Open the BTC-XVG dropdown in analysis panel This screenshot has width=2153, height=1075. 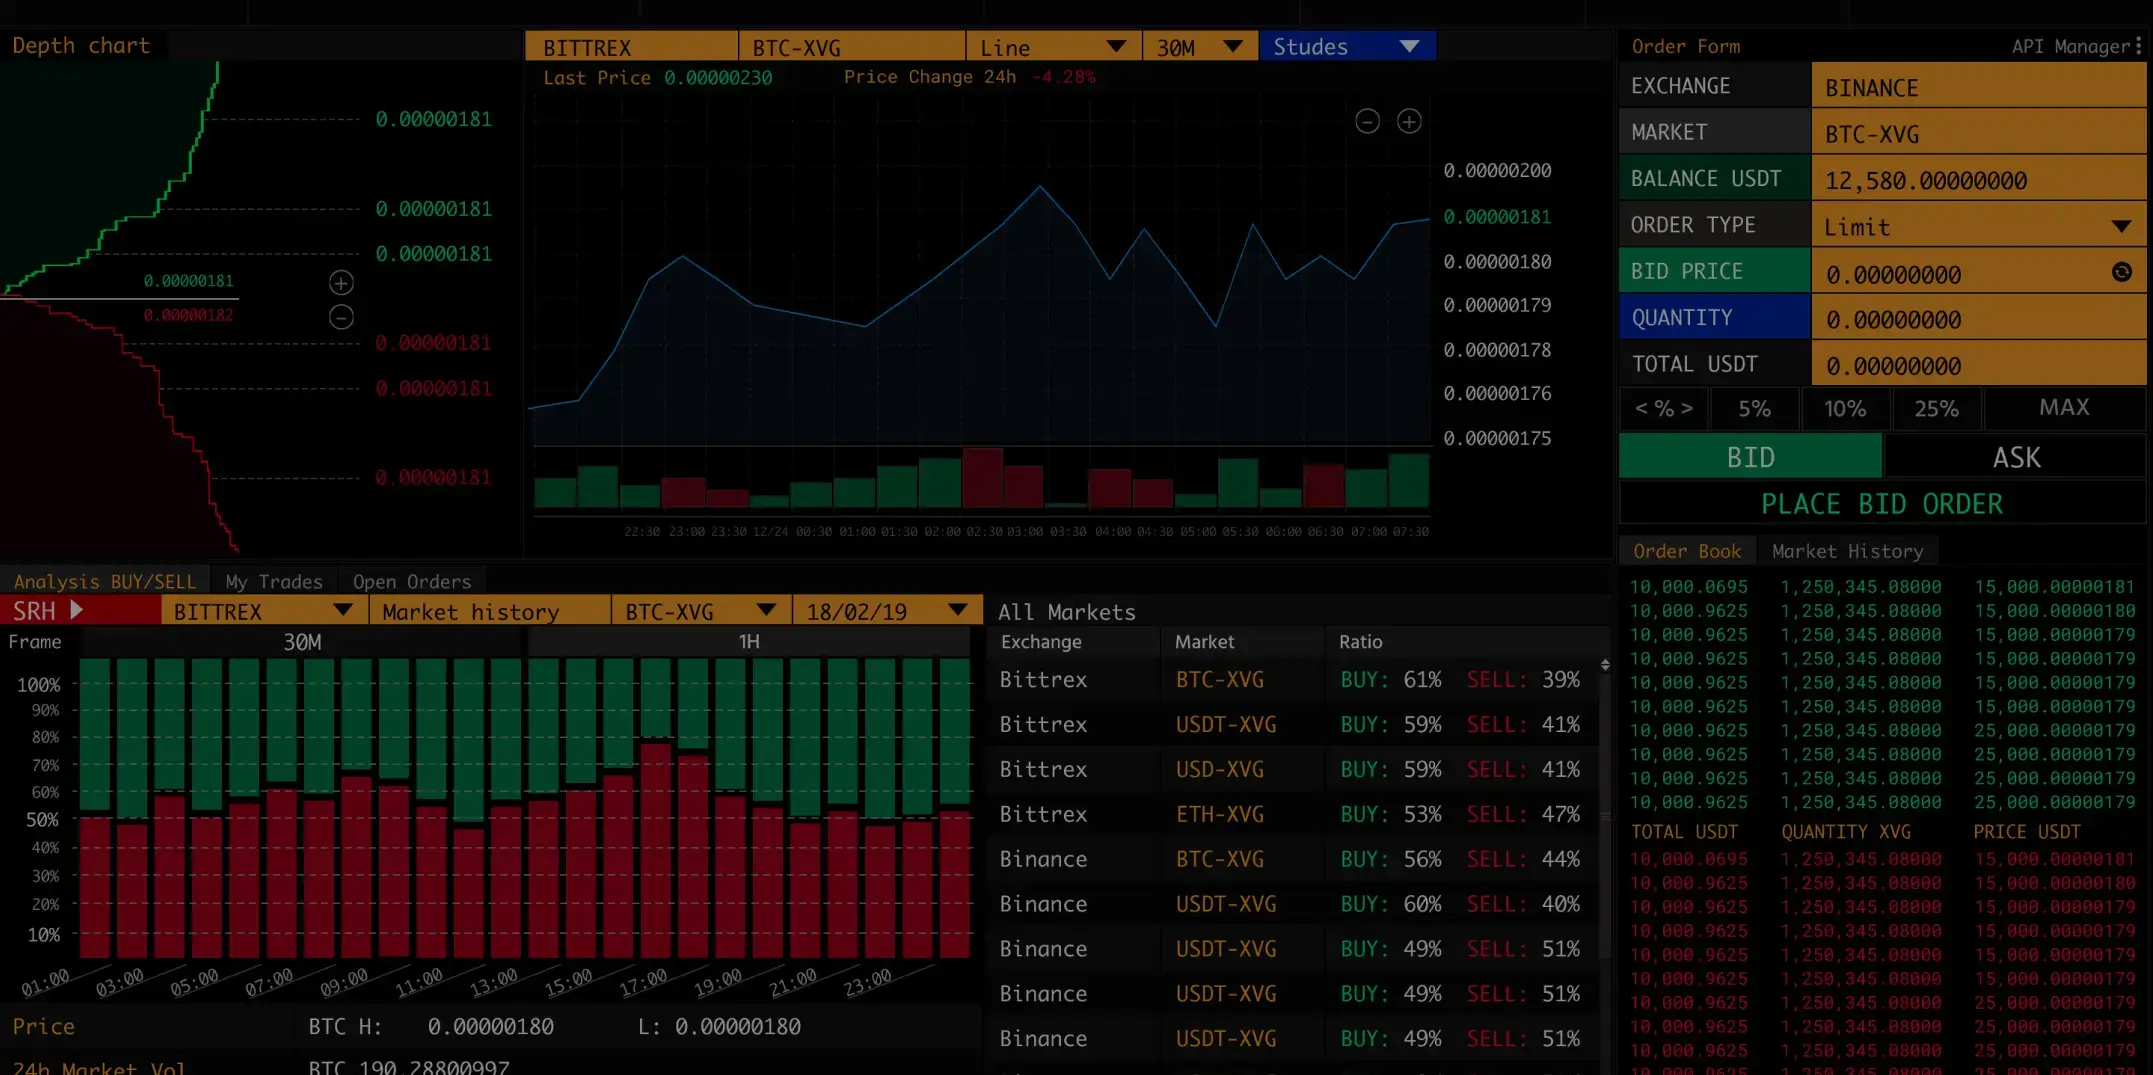tap(700, 611)
